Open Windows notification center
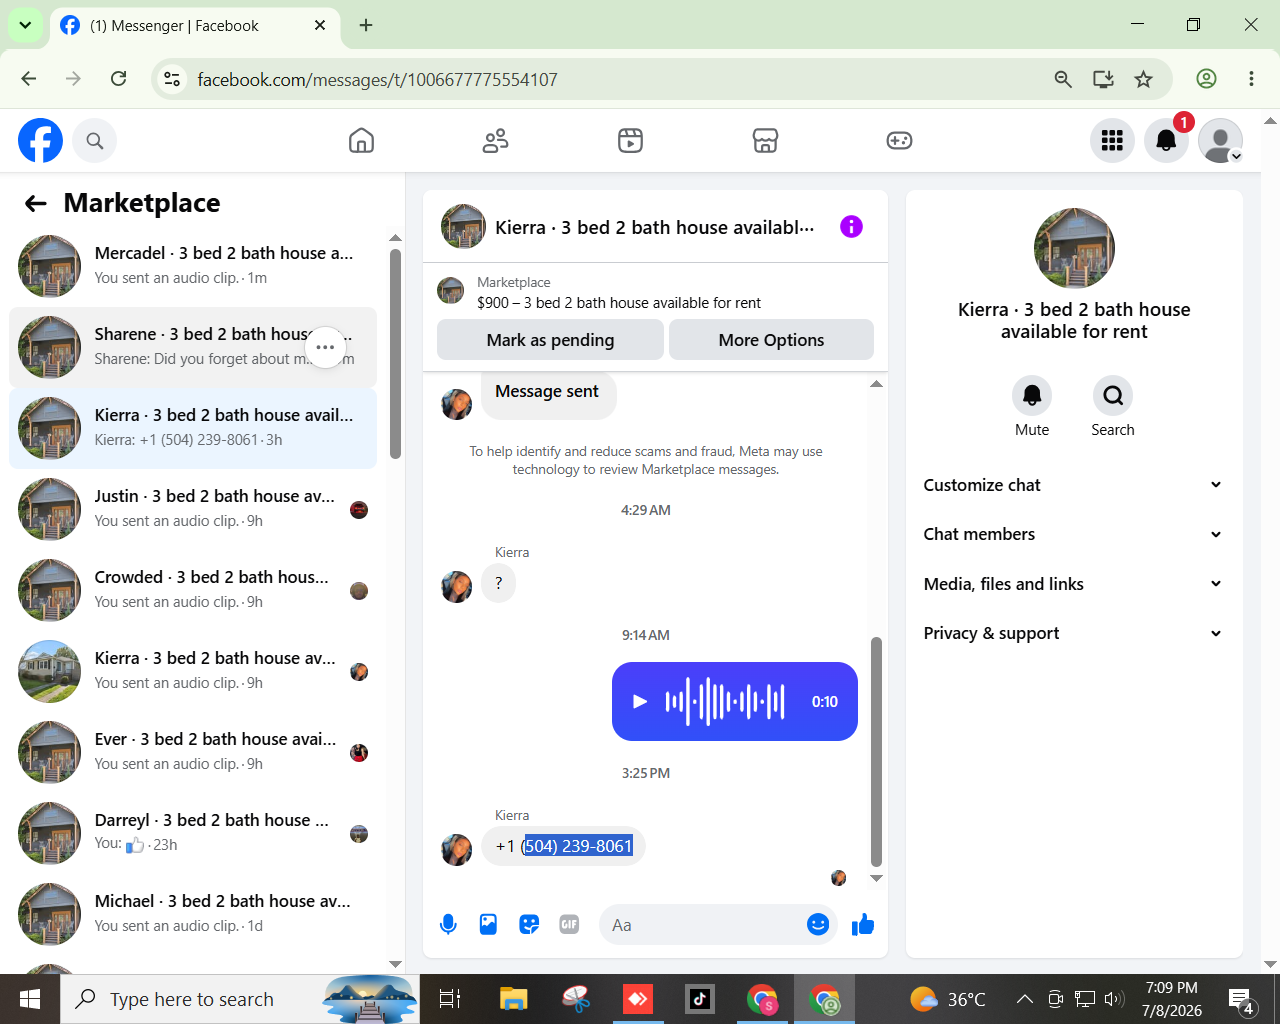This screenshot has width=1280, height=1024. pyautogui.click(x=1241, y=999)
